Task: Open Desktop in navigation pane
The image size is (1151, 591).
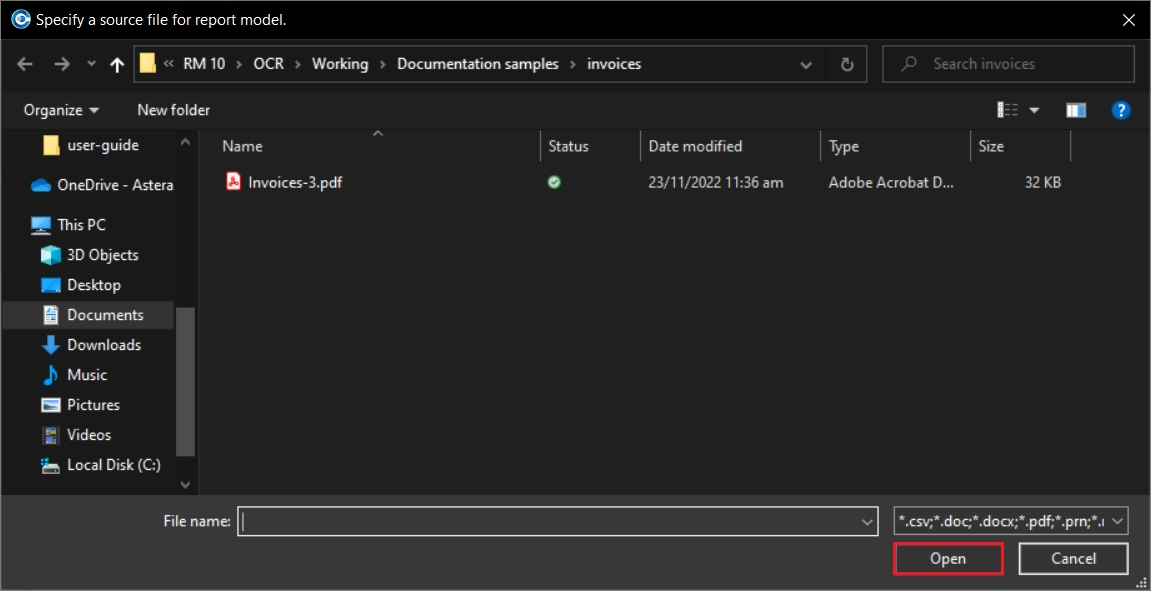Action: (81, 285)
